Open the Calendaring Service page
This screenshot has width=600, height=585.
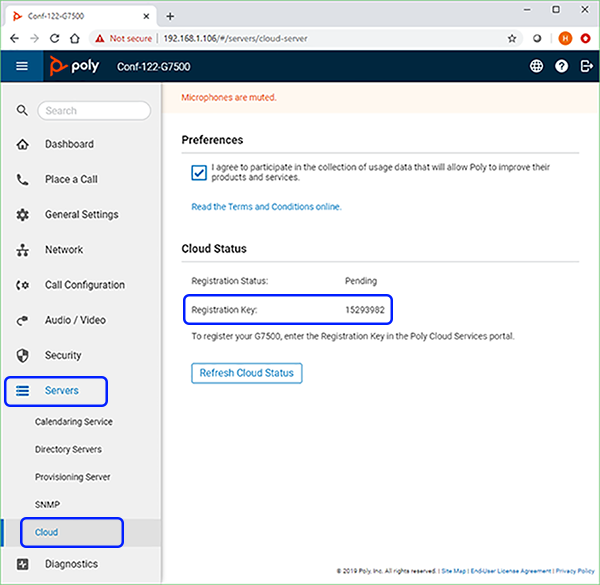[x=73, y=422]
